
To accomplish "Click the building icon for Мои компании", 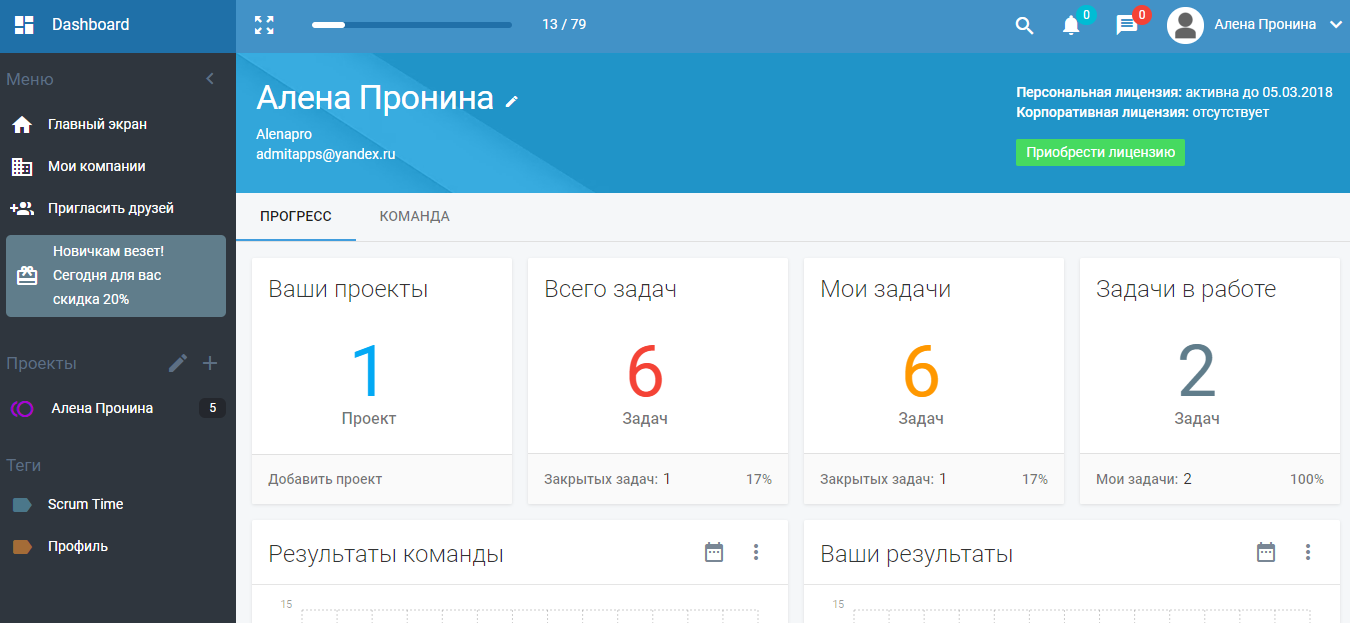I will (22, 167).
